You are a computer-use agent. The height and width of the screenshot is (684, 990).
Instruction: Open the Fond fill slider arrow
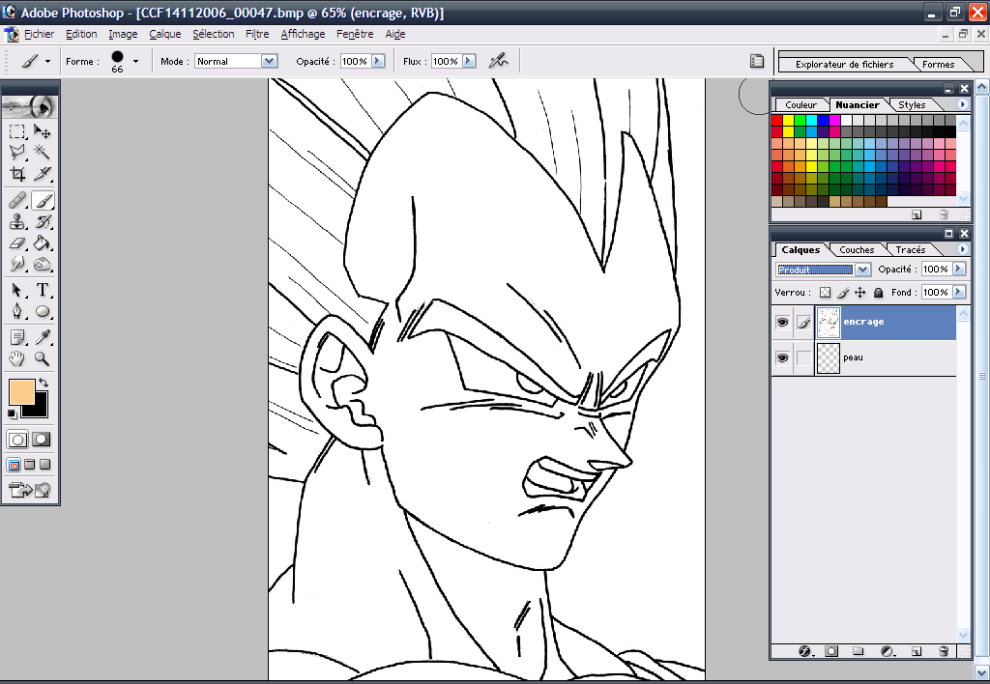click(x=958, y=292)
